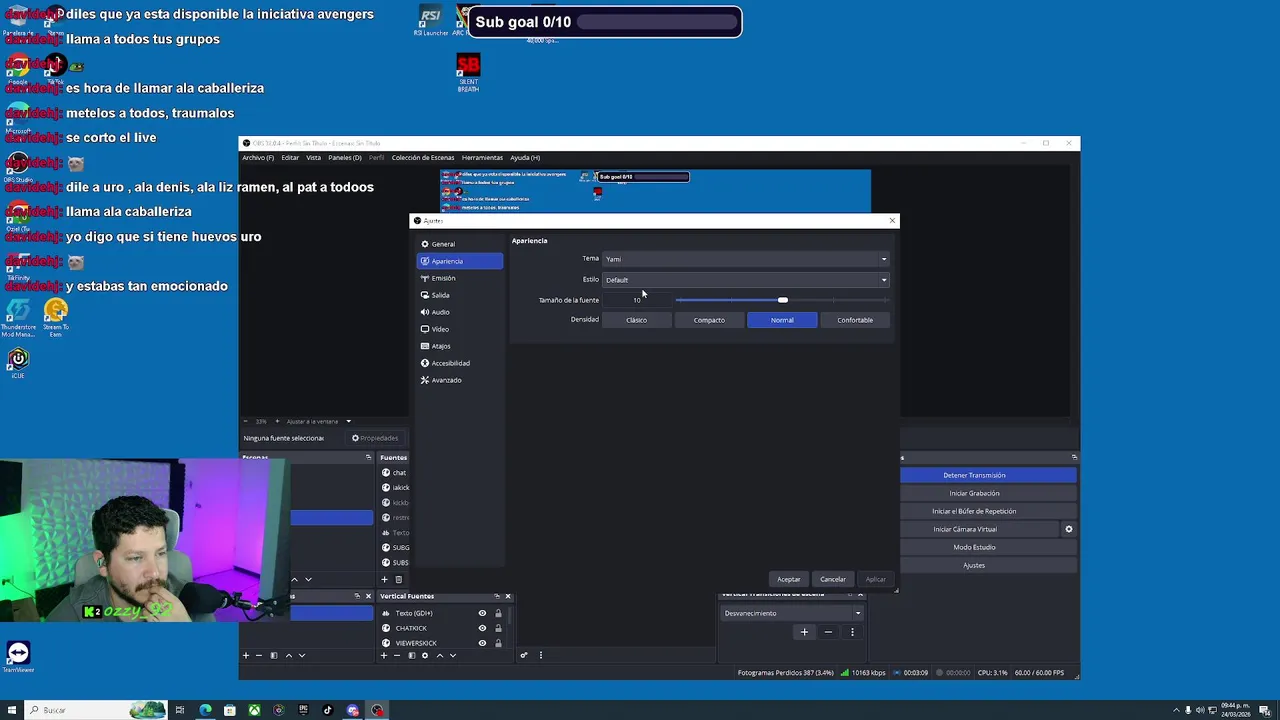Screen dimensions: 1280x720
Task: Open Colección de Escenas menu
Action: click(423, 157)
